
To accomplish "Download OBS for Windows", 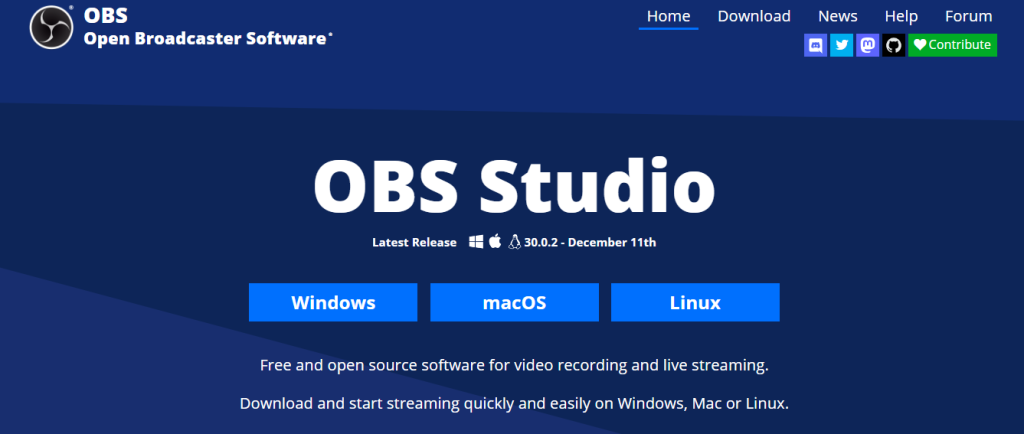I will (333, 302).
